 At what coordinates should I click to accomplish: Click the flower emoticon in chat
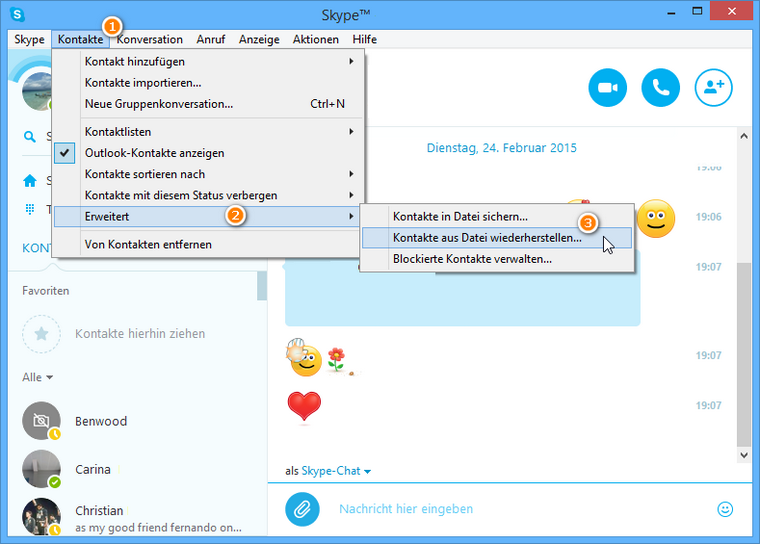coord(336,360)
